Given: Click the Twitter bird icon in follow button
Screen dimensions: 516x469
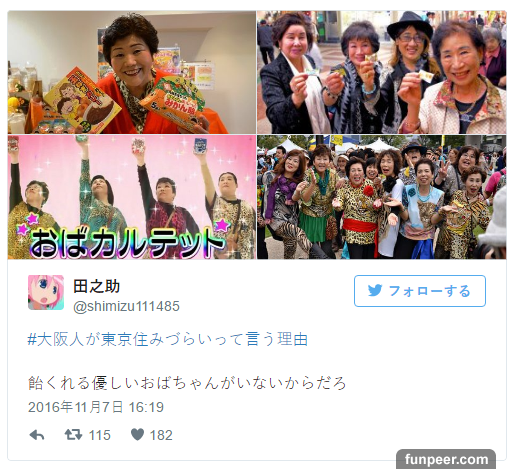Looking at the screenshot, I should [375, 290].
